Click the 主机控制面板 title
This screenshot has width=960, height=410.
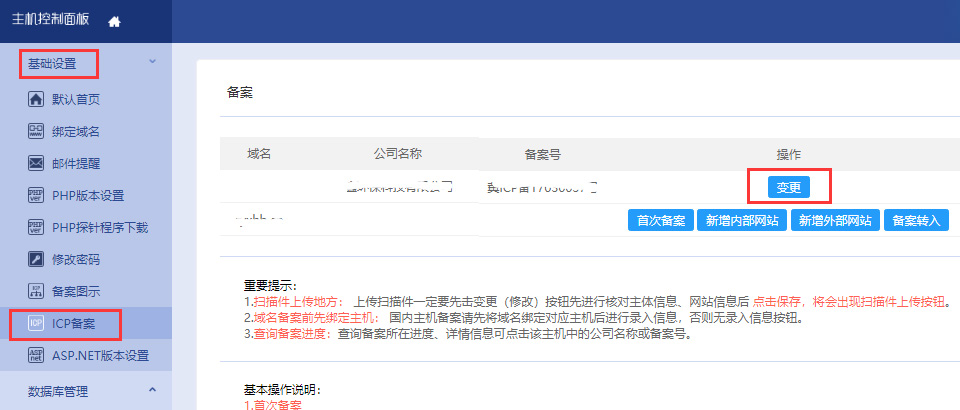coord(51,20)
